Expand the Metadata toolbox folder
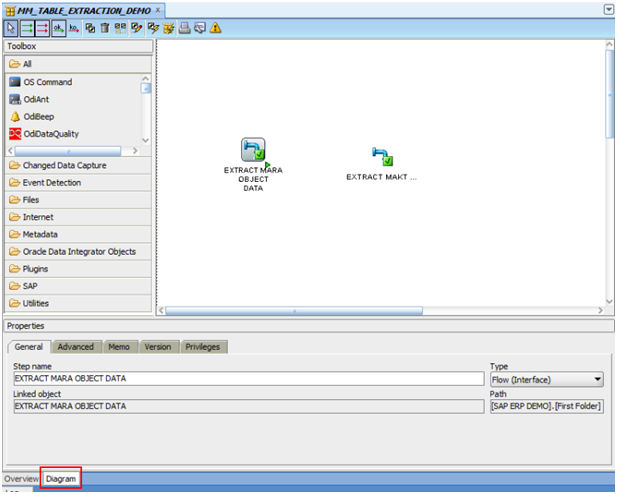Image resolution: width=617 pixels, height=494 pixels. [78, 235]
